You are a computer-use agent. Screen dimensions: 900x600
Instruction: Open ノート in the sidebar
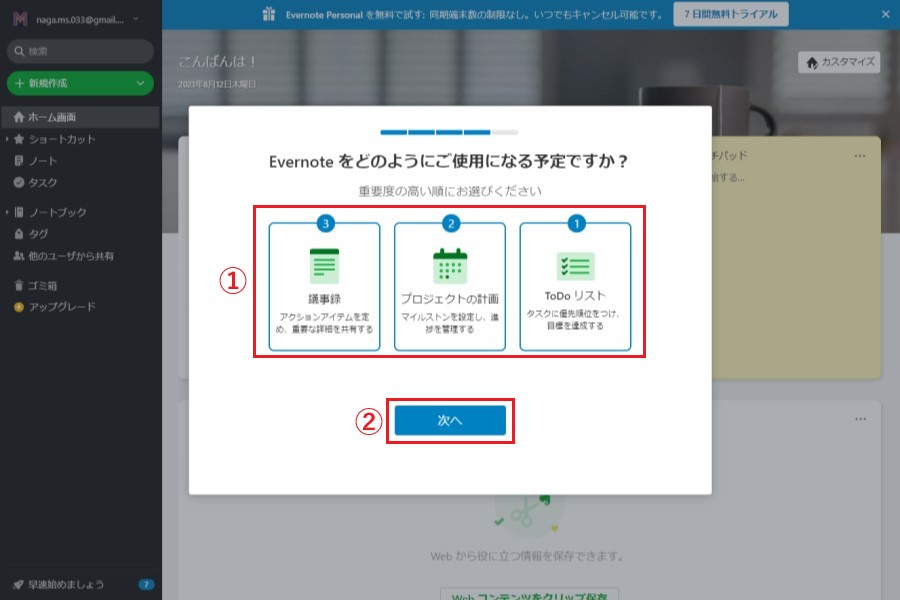click(42, 161)
